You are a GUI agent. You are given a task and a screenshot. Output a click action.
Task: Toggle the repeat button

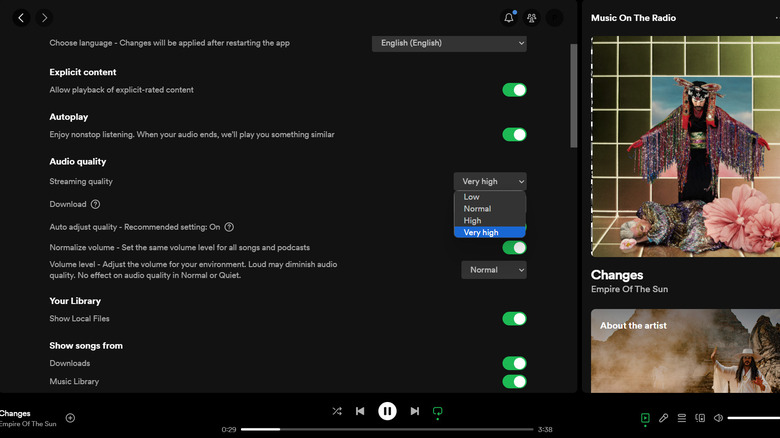click(x=438, y=411)
